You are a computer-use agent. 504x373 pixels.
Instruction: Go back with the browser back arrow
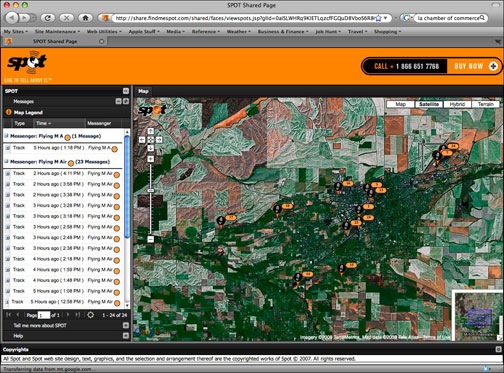12,18
